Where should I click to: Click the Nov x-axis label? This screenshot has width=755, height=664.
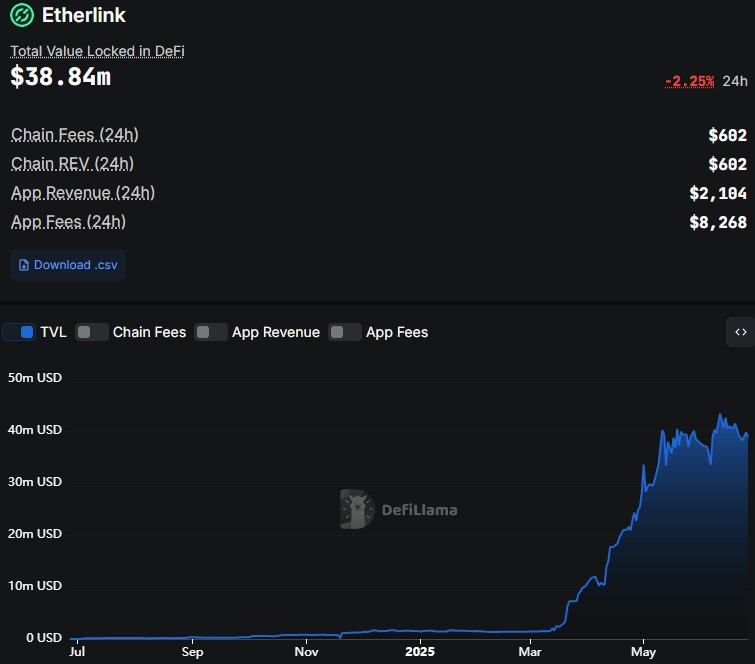pos(306,651)
